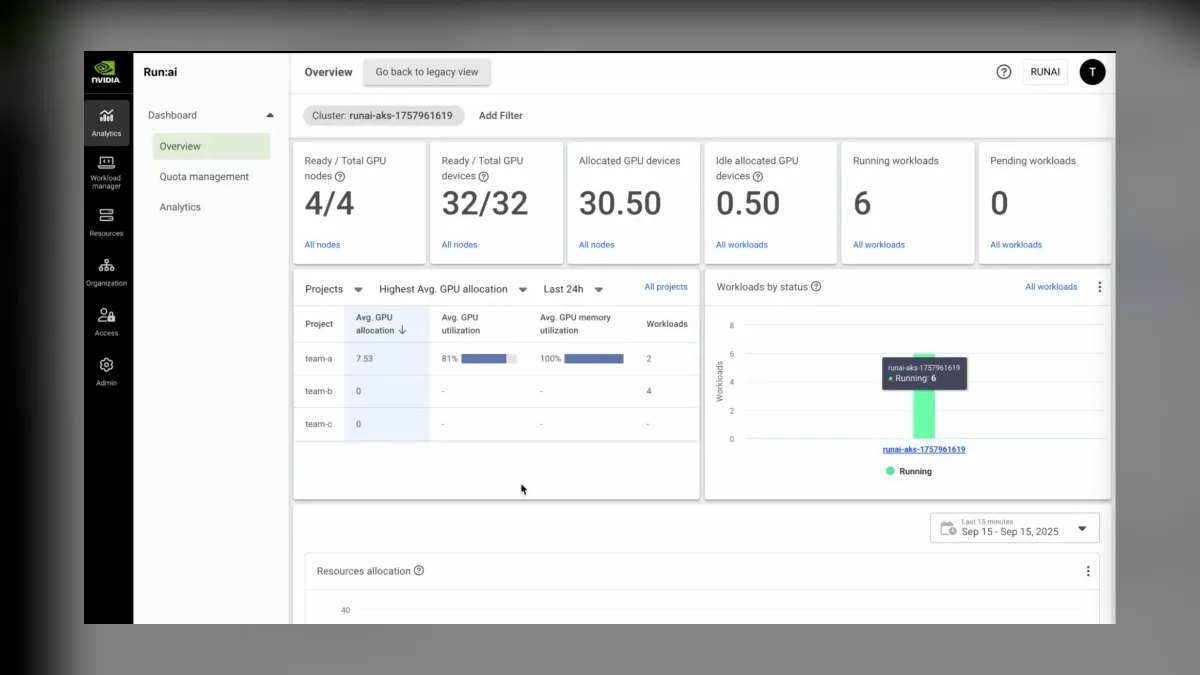Open the All projects link
This screenshot has width=1200, height=675.
pyautogui.click(x=666, y=287)
